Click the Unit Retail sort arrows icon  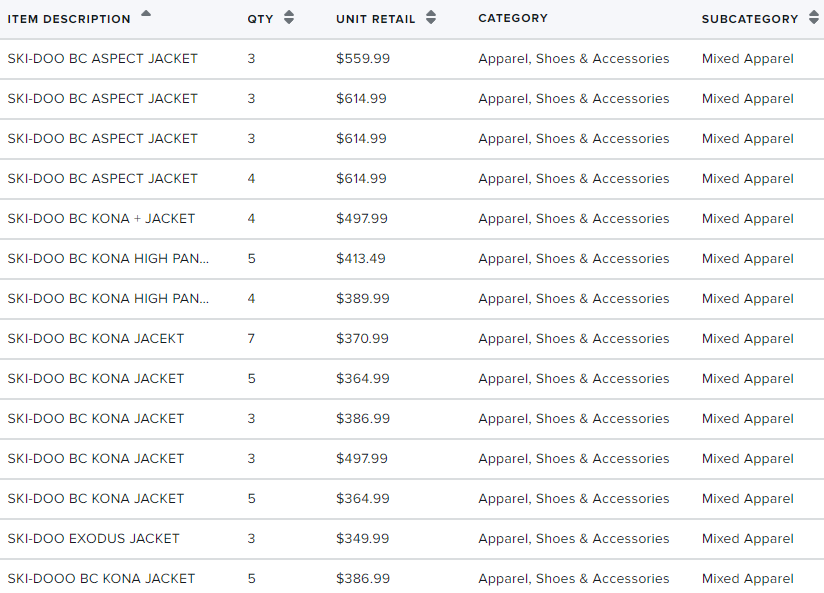pyautogui.click(x=431, y=17)
